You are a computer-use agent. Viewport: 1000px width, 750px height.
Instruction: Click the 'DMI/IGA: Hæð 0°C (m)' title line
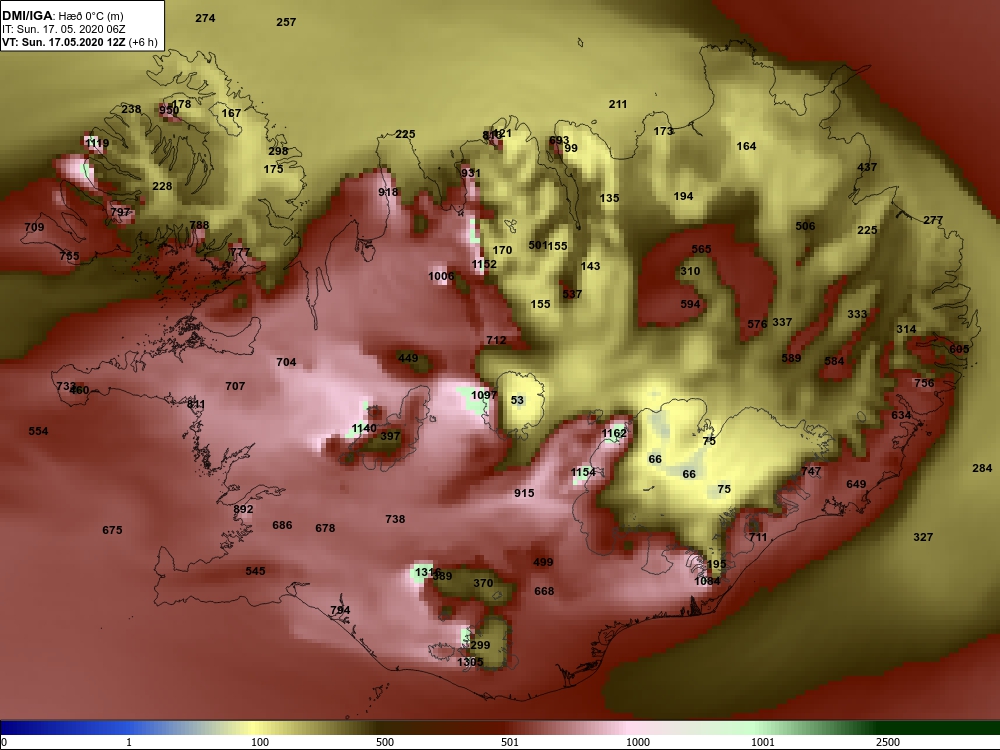[x=62, y=16]
